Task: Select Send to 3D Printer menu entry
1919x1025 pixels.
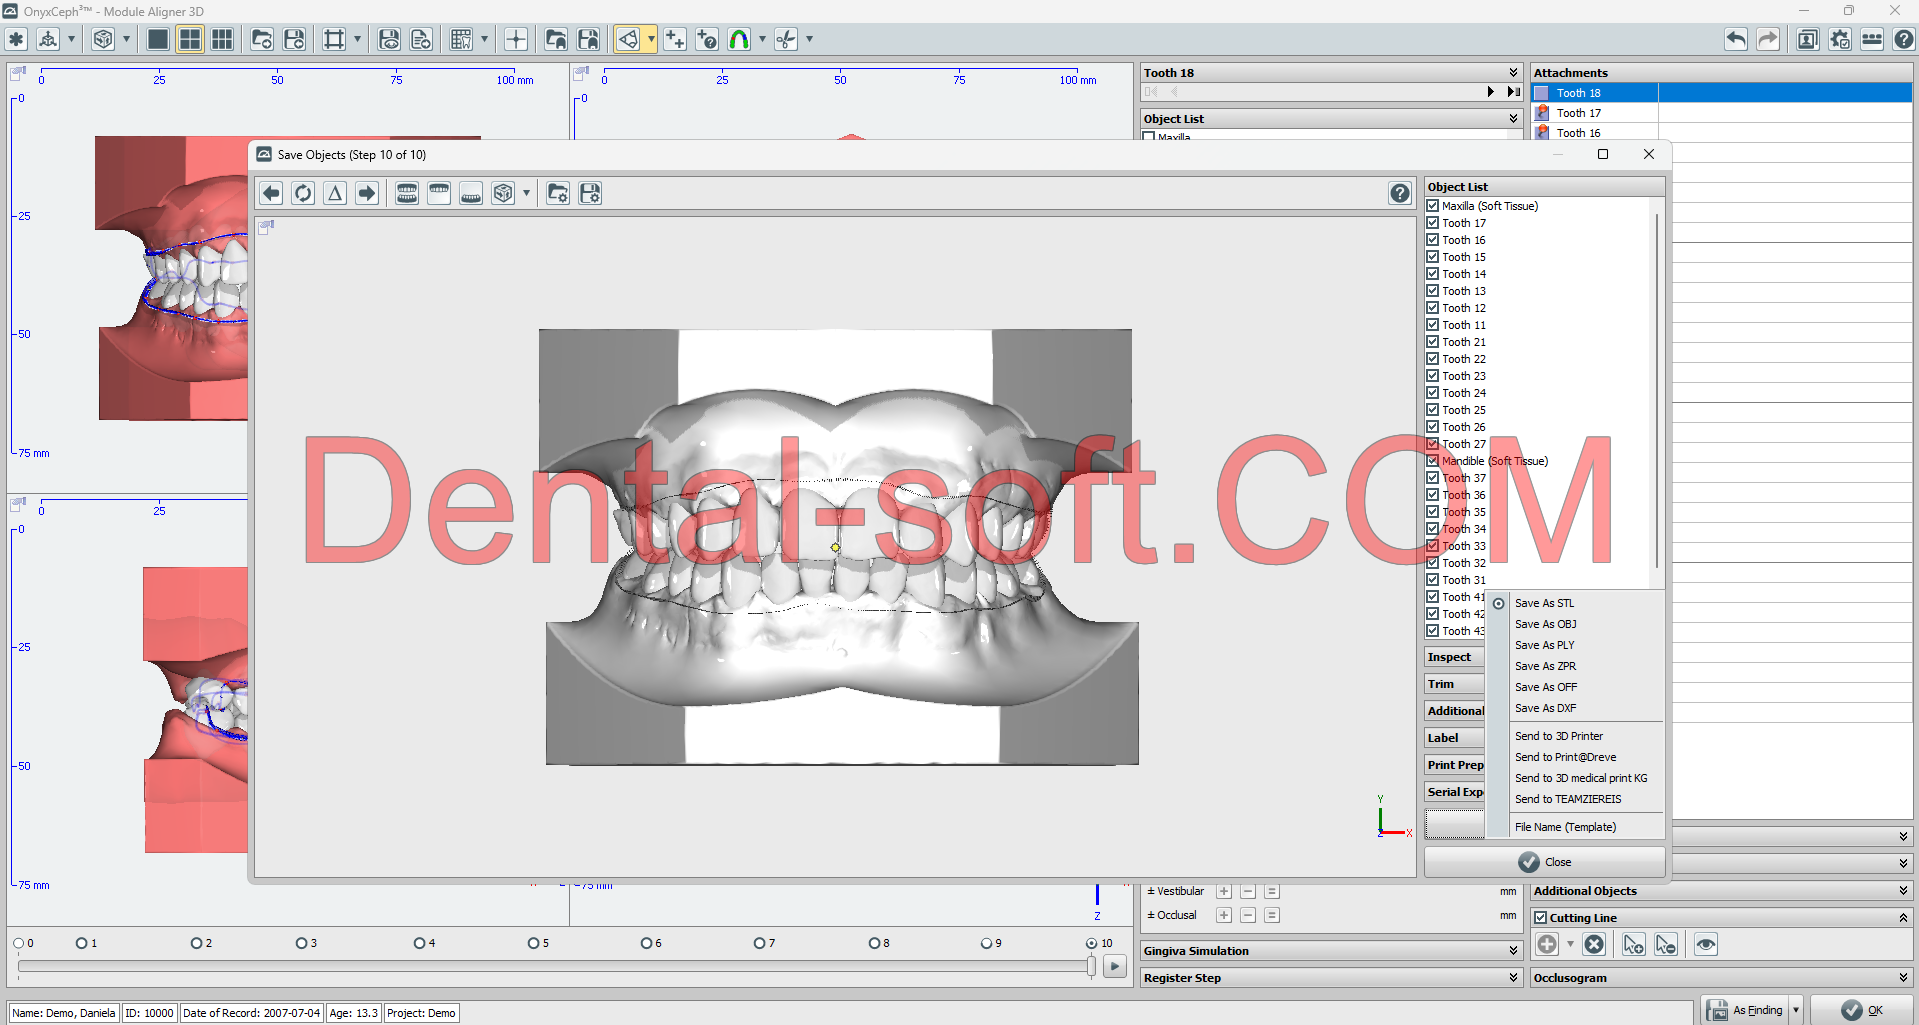Action: tap(1558, 736)
